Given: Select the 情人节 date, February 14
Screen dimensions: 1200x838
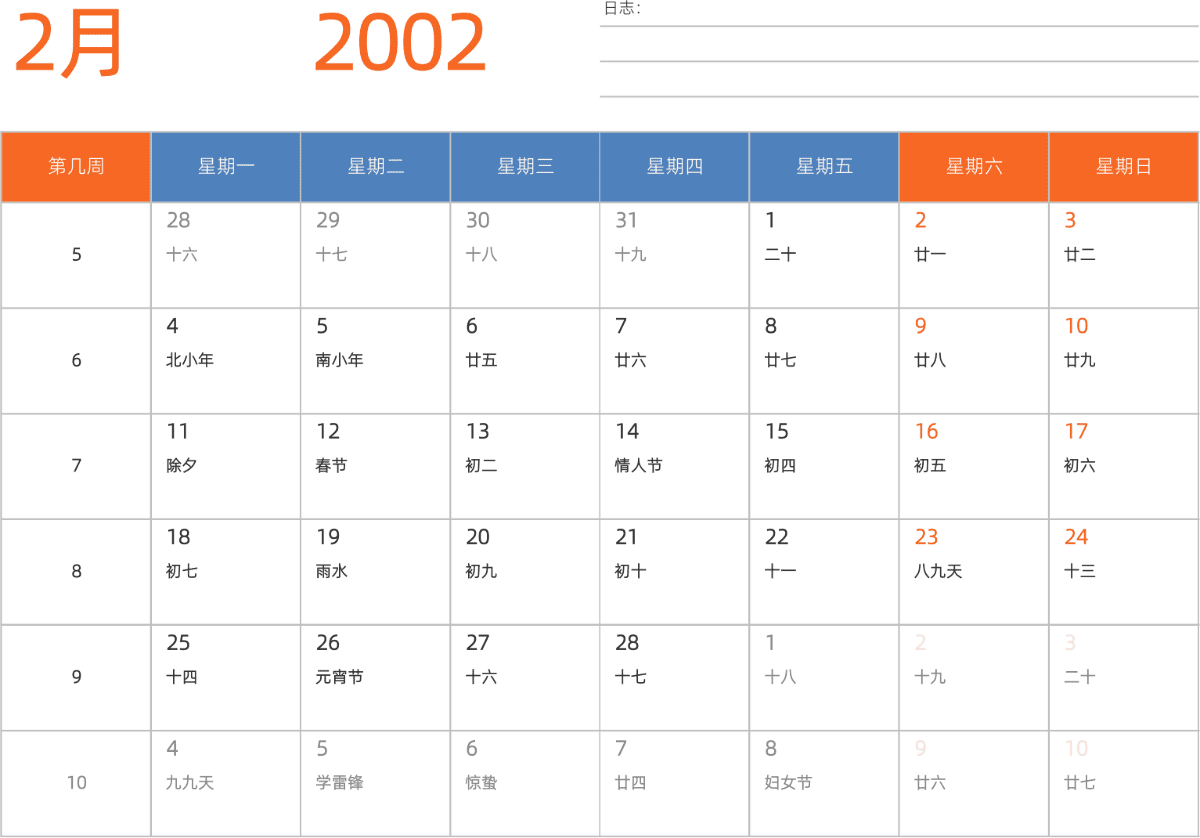Looking at the screenshot, I should [675, 466].
